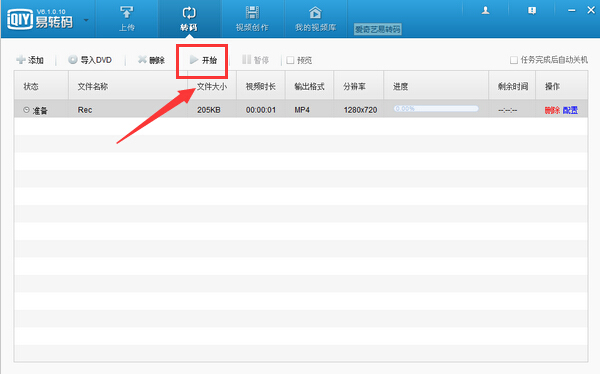Click the blue 配置 link in the Rec row
Image resolution: width=600 pixels, height=374 pixels.
(571, 110)
